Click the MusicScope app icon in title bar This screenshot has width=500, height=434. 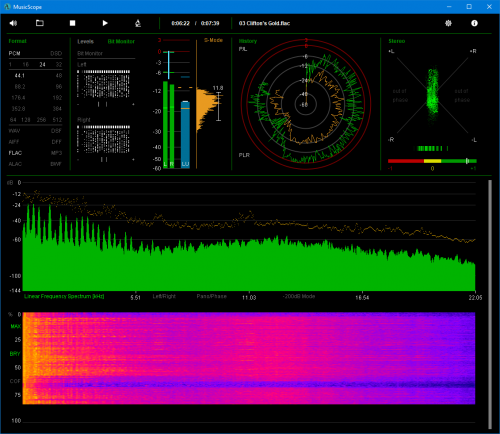tap(7, 7)
